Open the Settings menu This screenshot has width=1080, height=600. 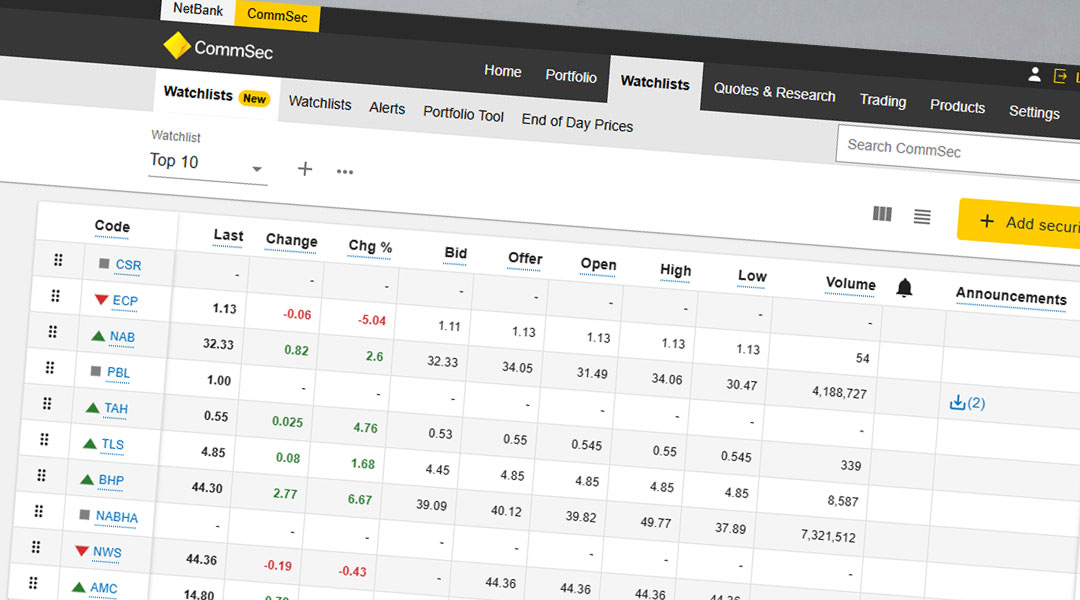point(1034,112)
